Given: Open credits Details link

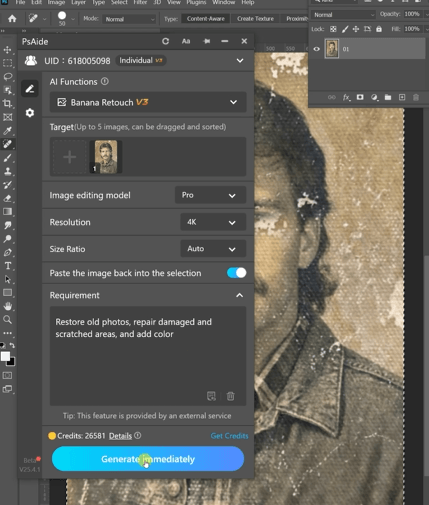Looking at the screenshot, I should click(120, 436).
